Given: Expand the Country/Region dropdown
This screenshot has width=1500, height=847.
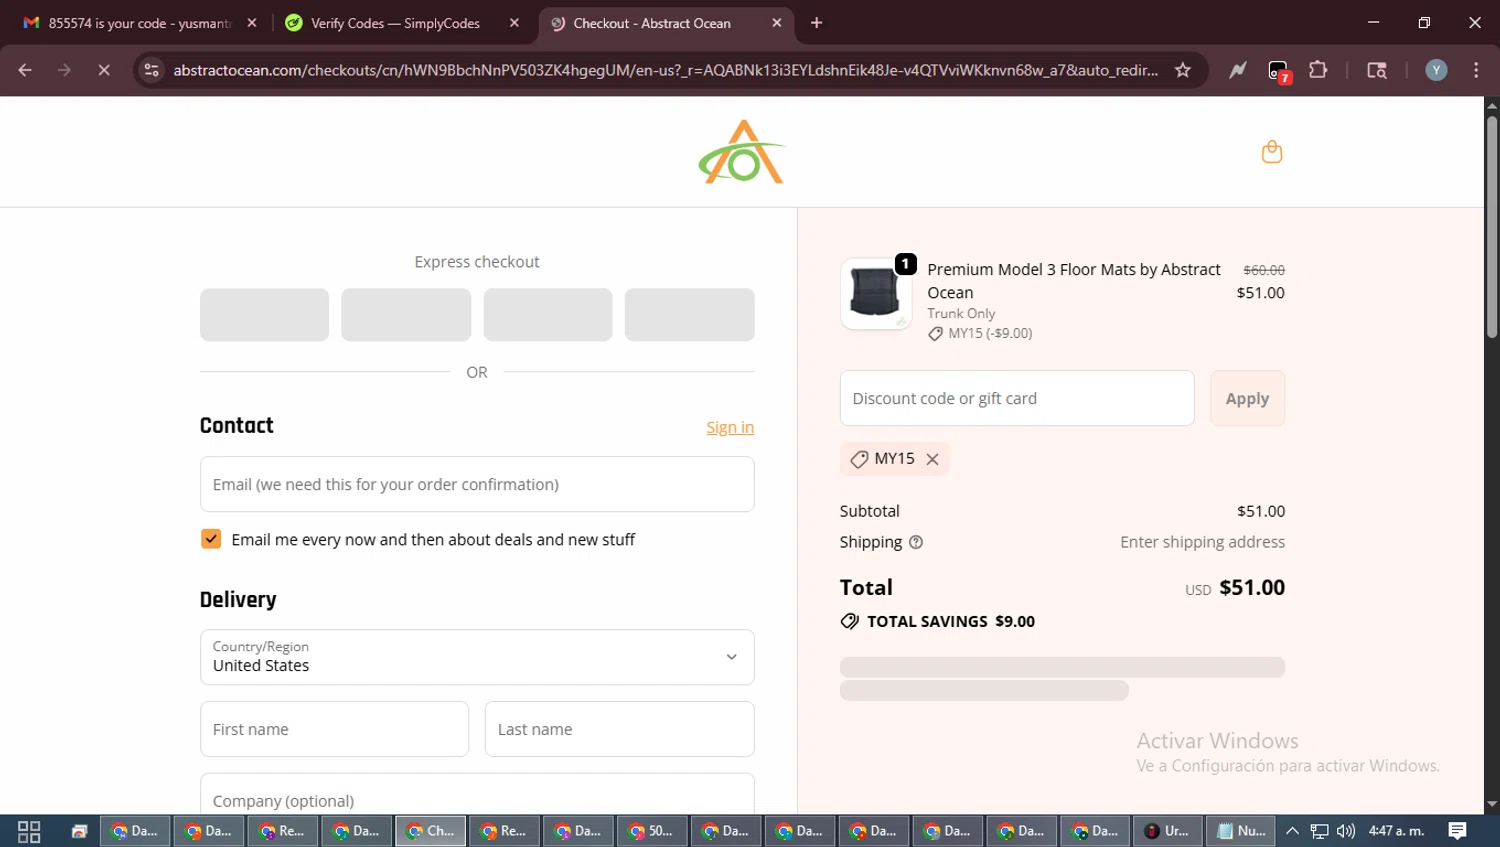Looking at the screenshot, I should coord(477,657).
